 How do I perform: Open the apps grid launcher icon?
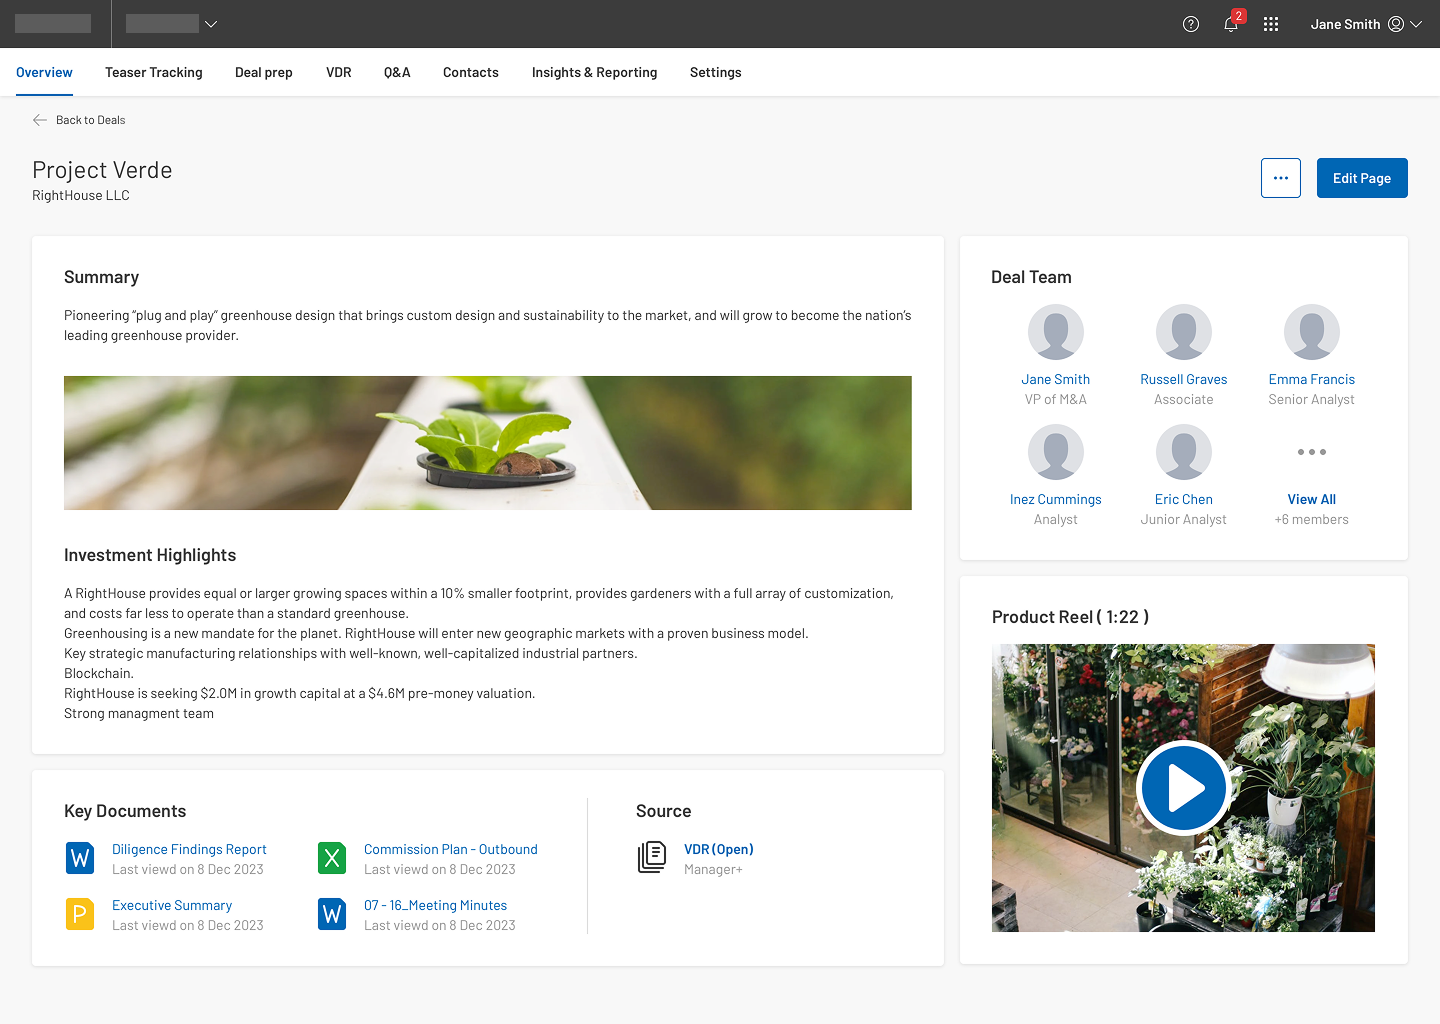(x=1271, y=24)
